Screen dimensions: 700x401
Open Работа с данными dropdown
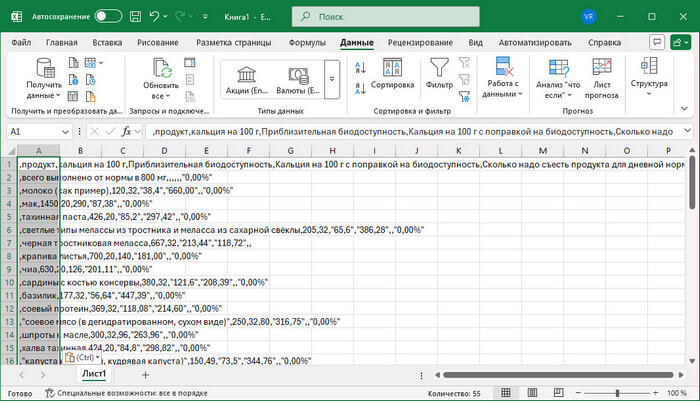click(x=503, y=78)
